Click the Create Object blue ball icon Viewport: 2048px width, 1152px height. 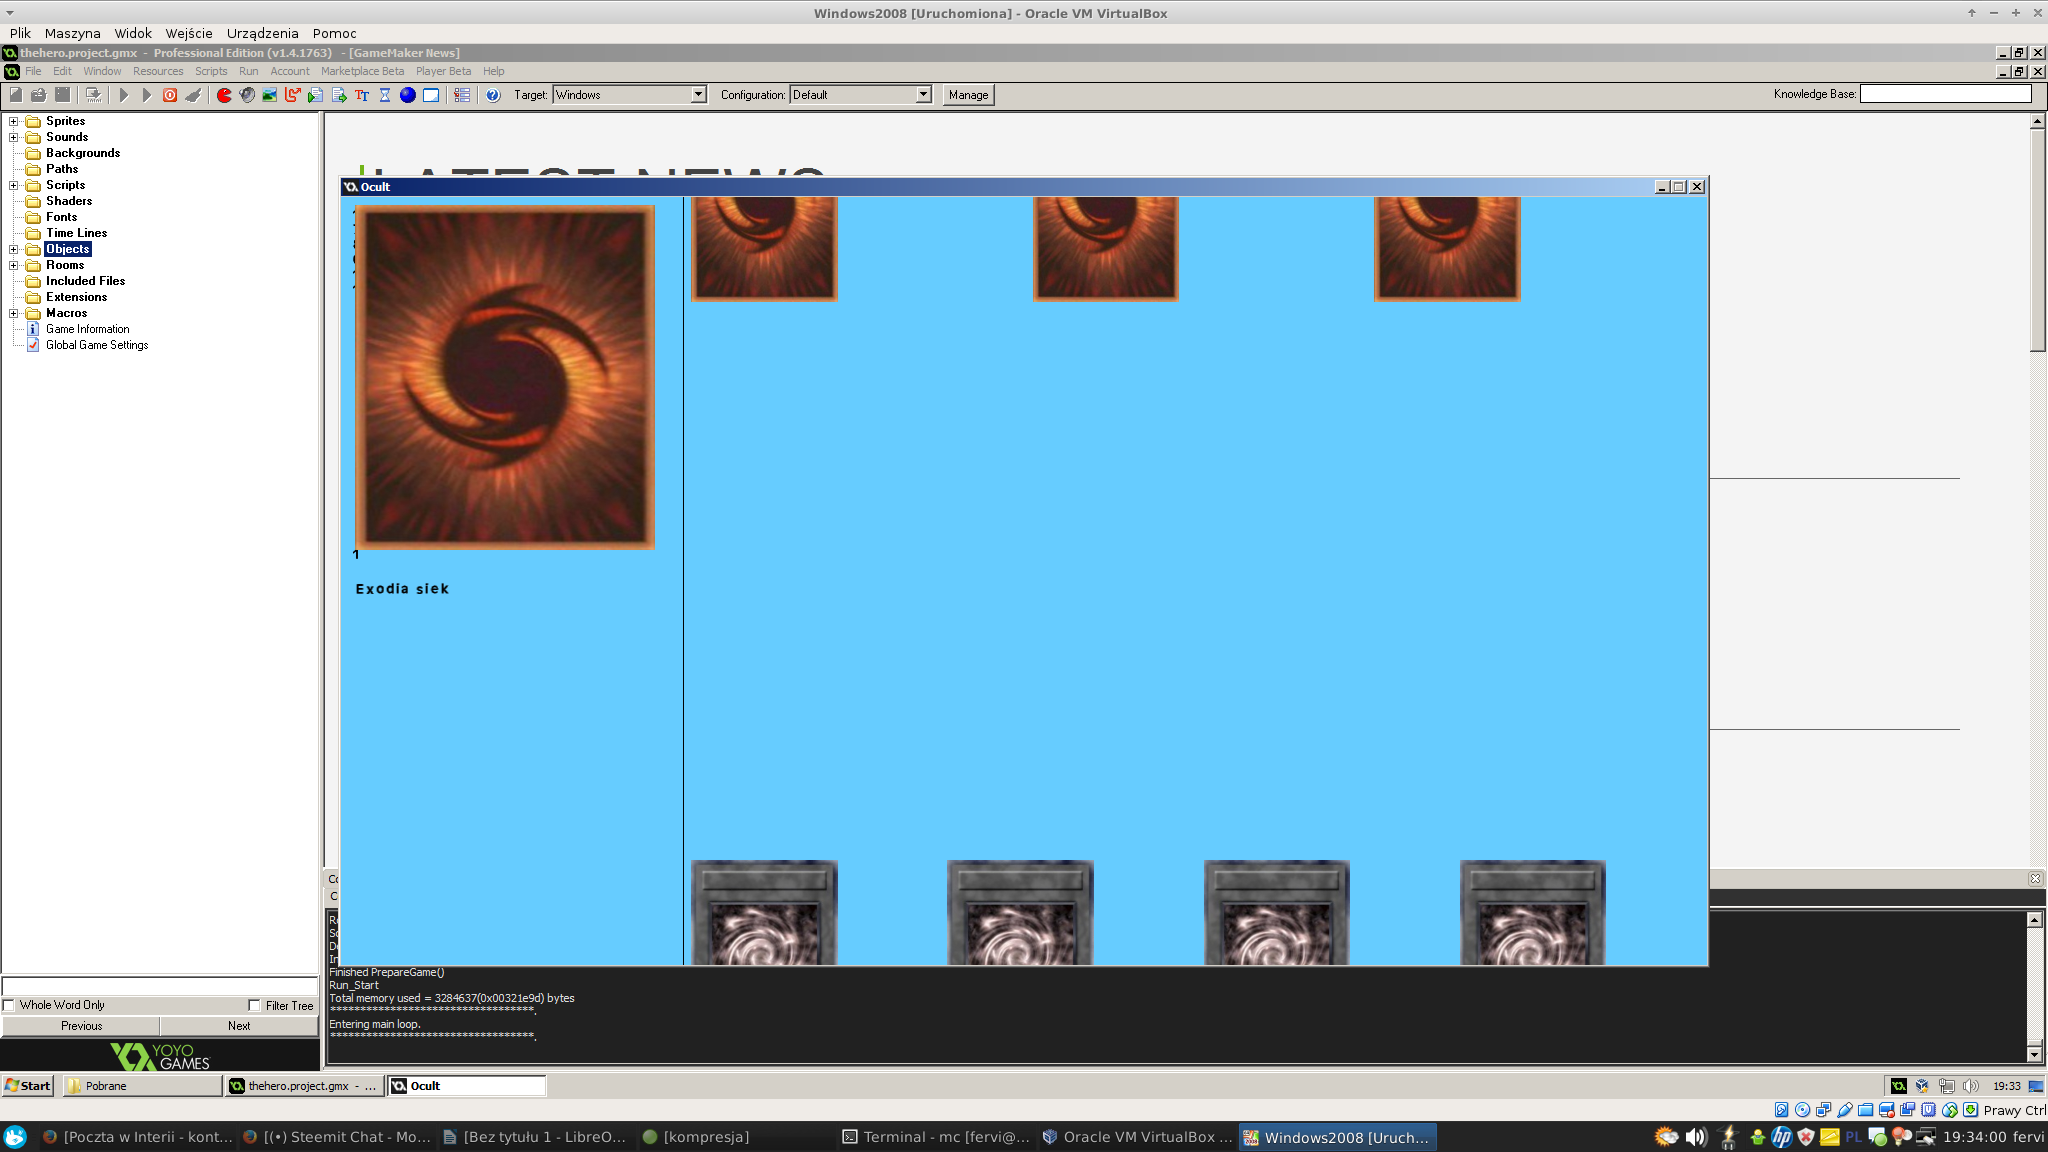click(x=408, y=95)
